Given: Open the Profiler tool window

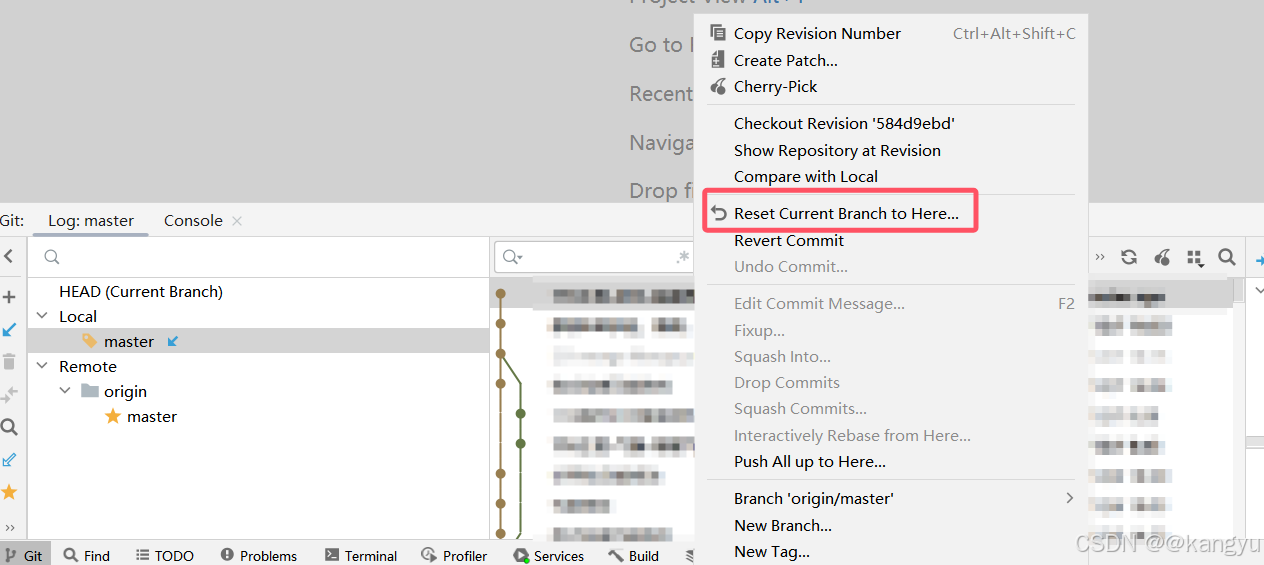Looking at the screenshot, I should point(455,555).
